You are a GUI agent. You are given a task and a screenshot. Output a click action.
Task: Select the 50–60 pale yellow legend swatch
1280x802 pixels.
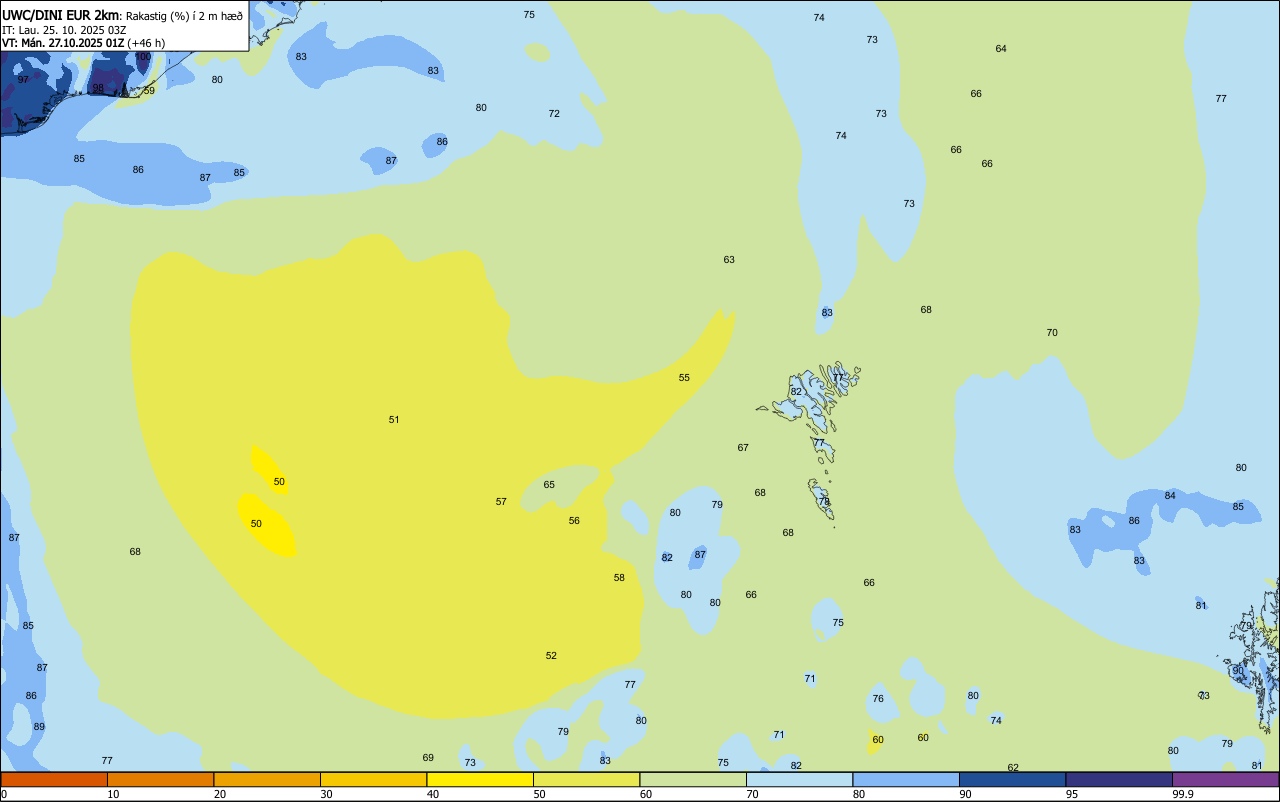[586, 779]
